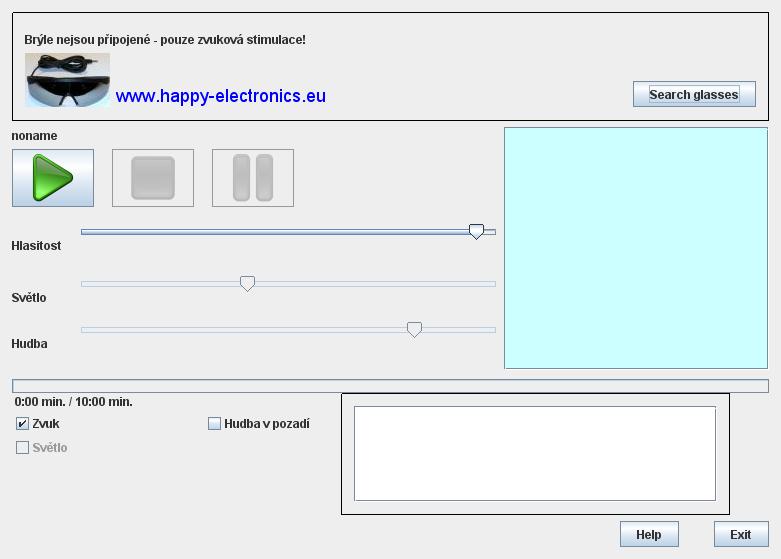Start the session with the green play button

[x=53, y=178]
